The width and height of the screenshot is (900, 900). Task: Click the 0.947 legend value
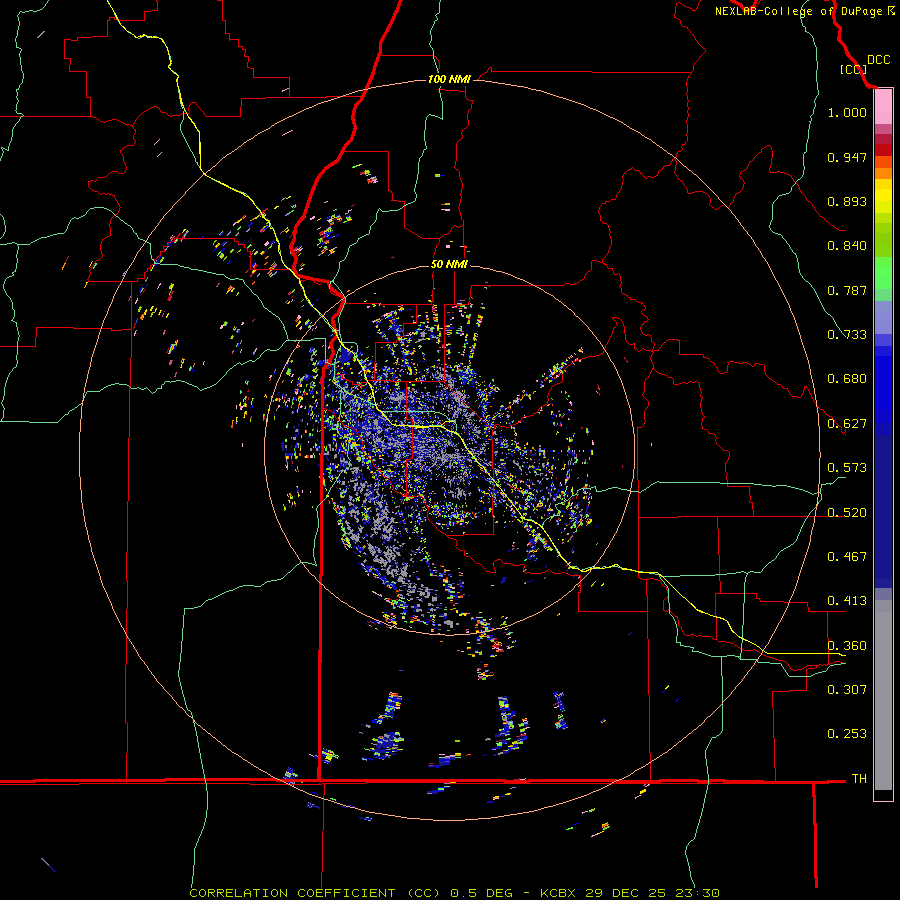[847, 157]
